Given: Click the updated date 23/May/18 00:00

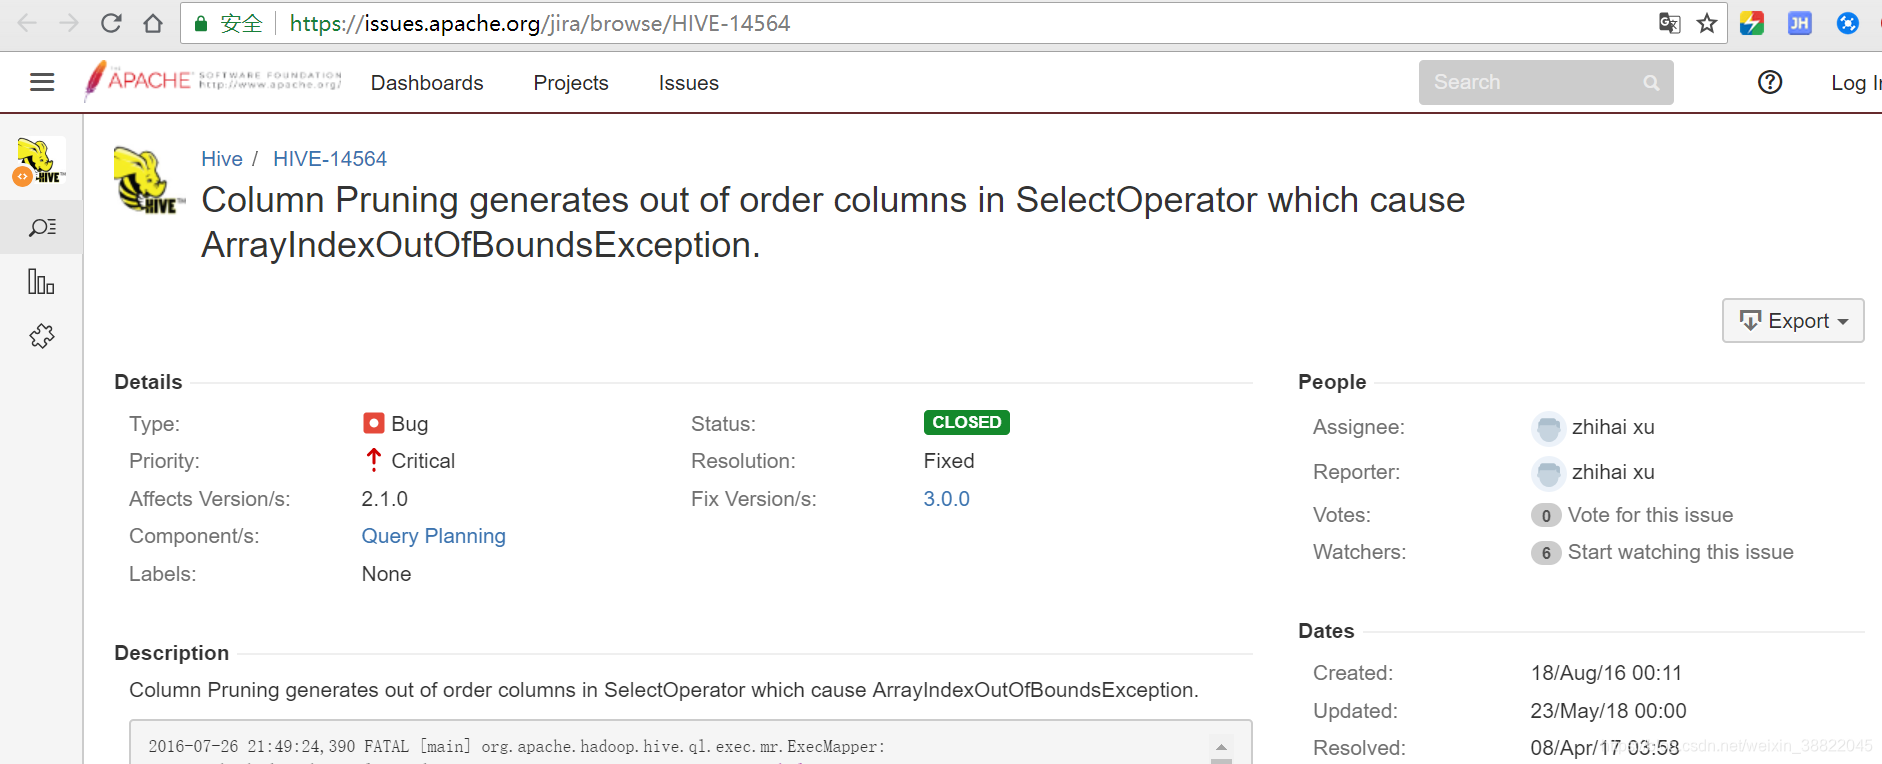Looking at the screenshot, I should point(1608,711).
